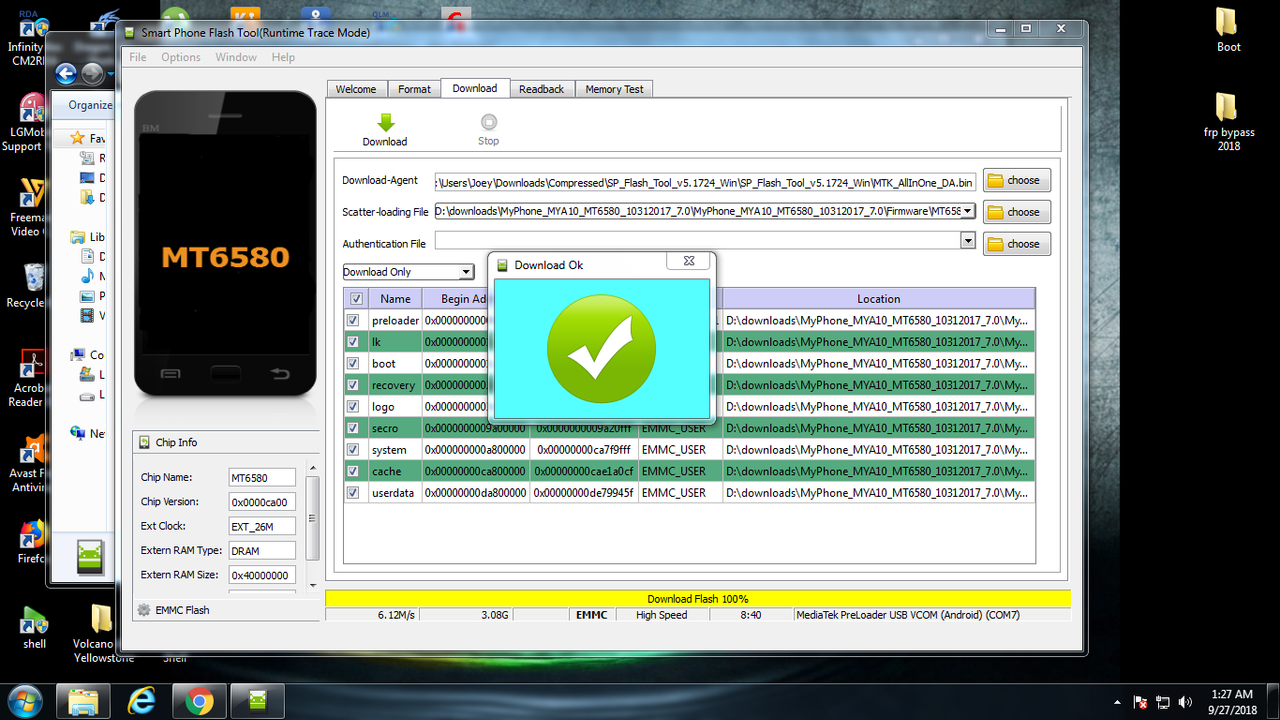1280x720 pixels.
Task: Click the Name column header
Action: pos(395,298)
